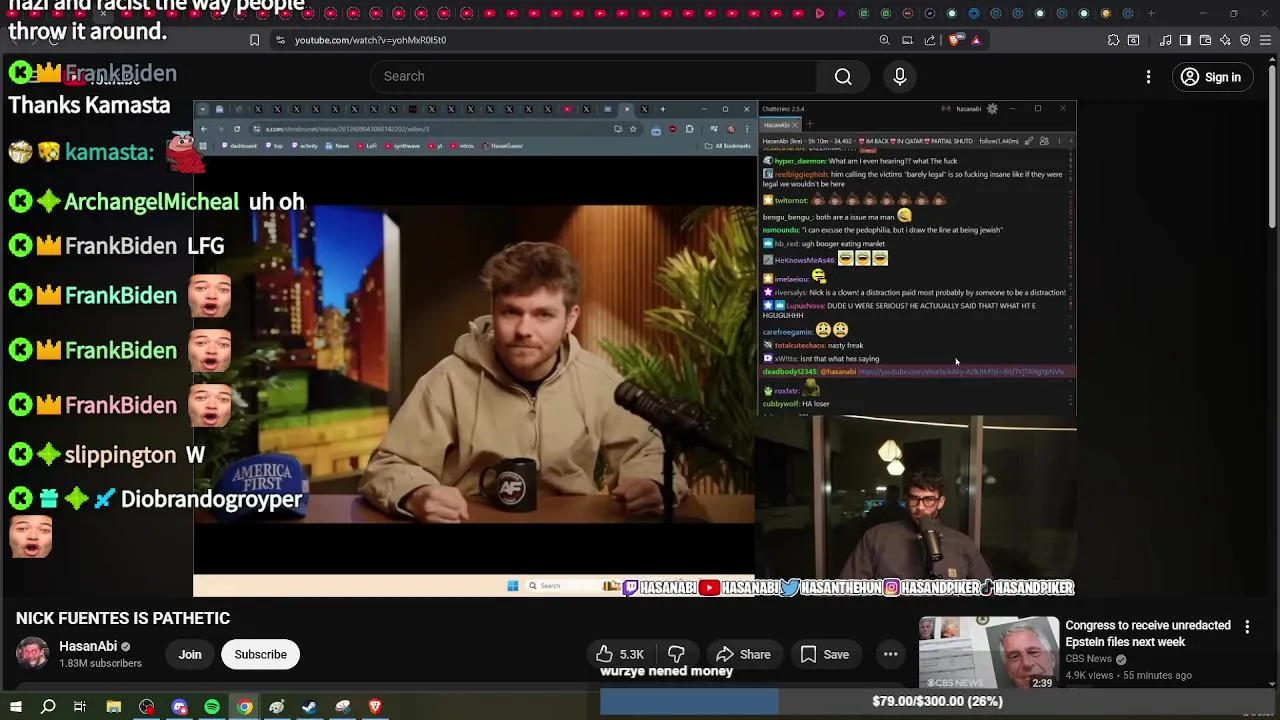1280x720 pixels.
Task: Open Windows taskbar search
Action: (x=48, y=707)
